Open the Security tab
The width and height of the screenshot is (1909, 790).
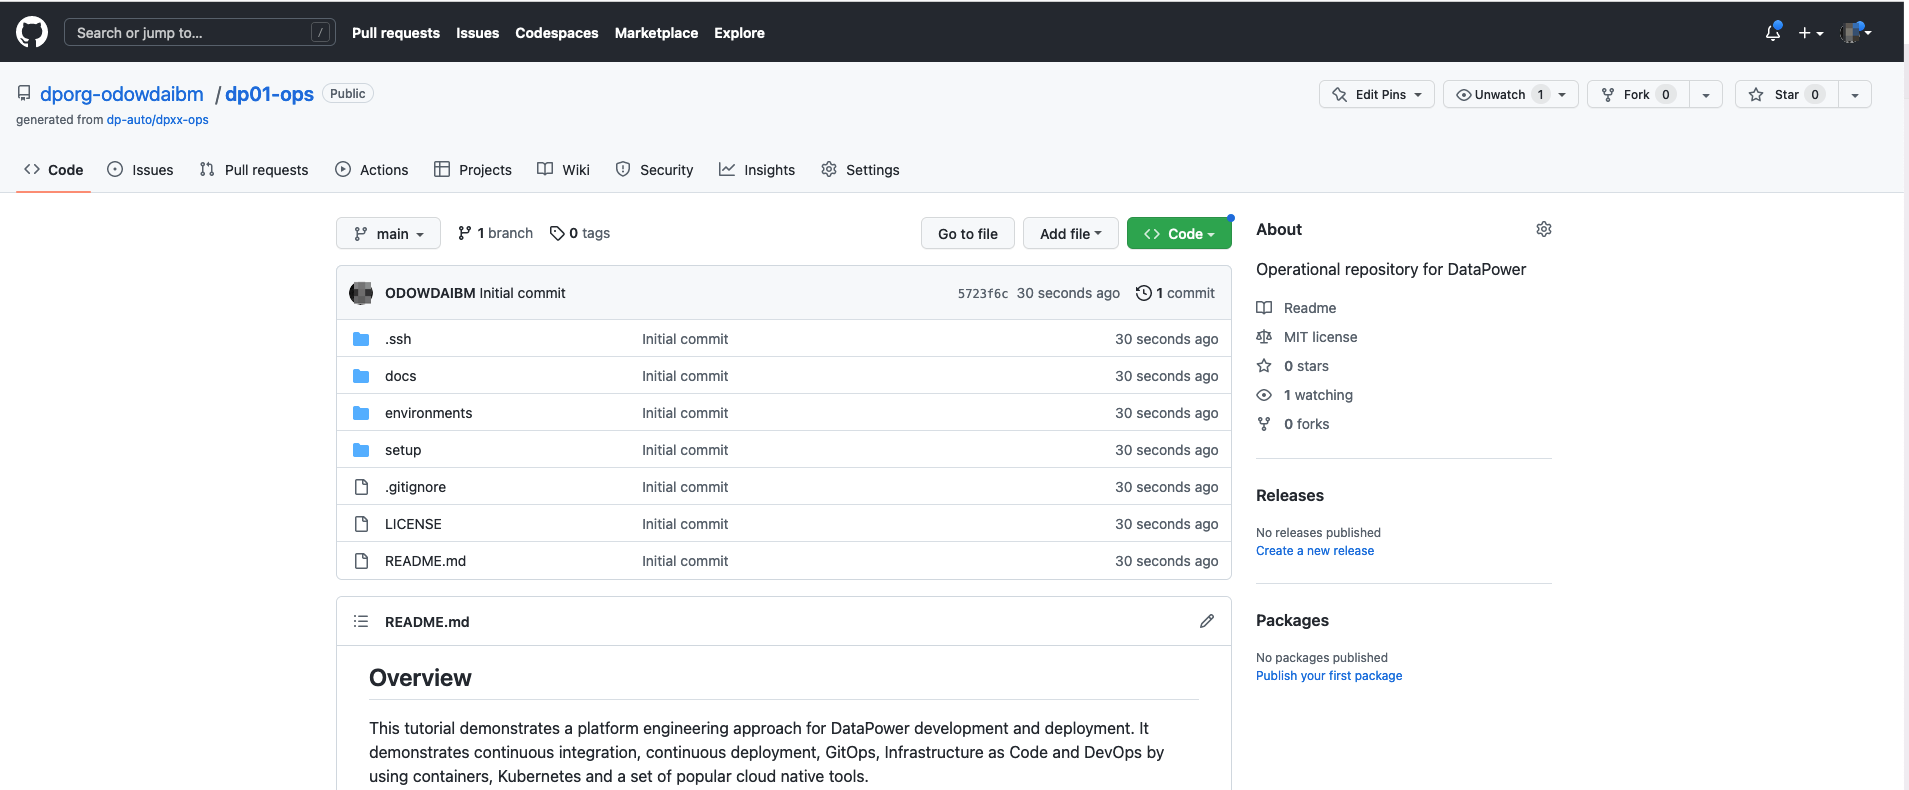[654, 170]
